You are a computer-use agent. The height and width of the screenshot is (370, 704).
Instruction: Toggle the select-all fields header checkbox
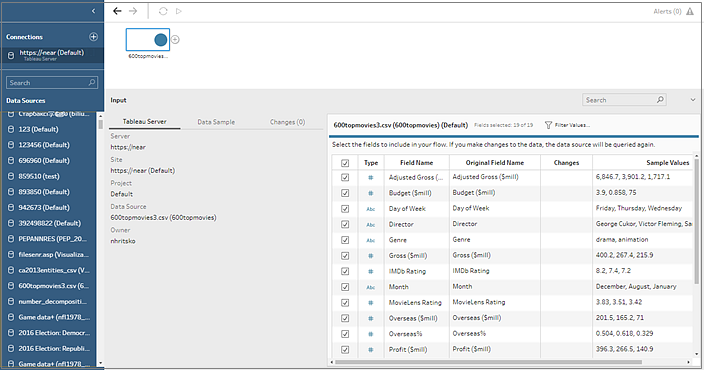tap(345, 163)
